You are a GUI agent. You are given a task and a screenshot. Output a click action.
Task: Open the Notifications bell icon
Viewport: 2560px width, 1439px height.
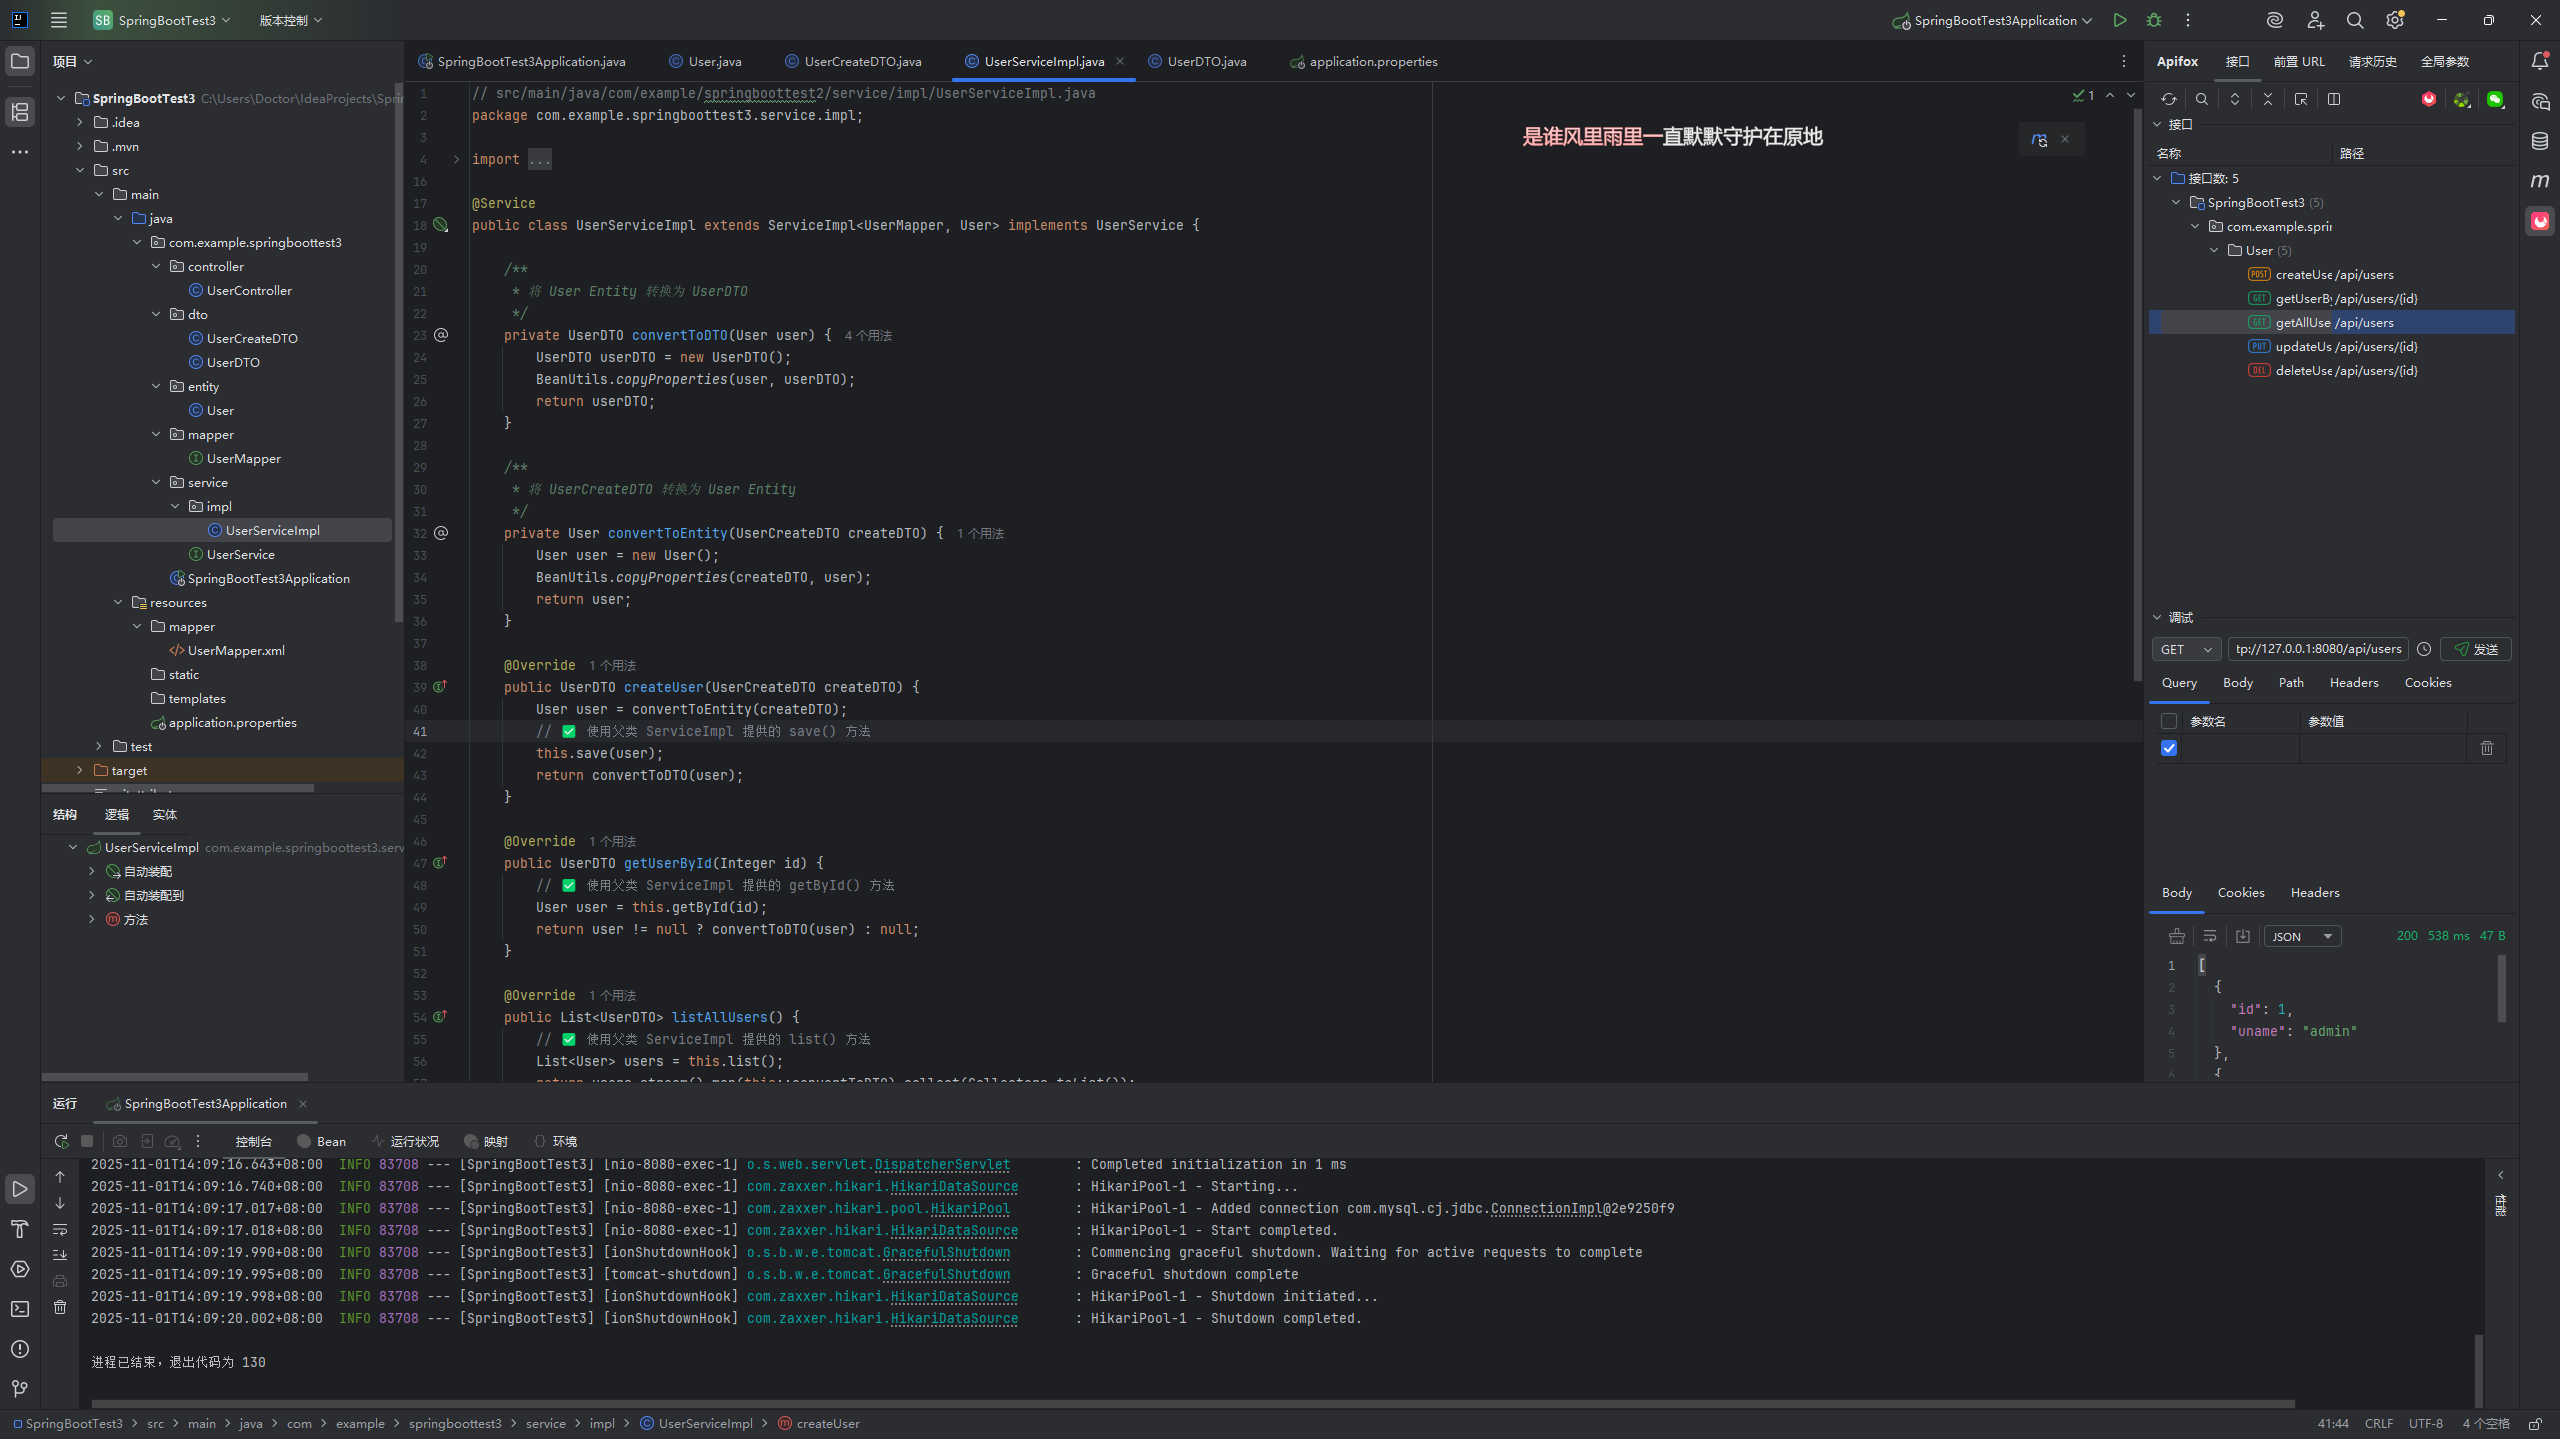coord(2540,61)
